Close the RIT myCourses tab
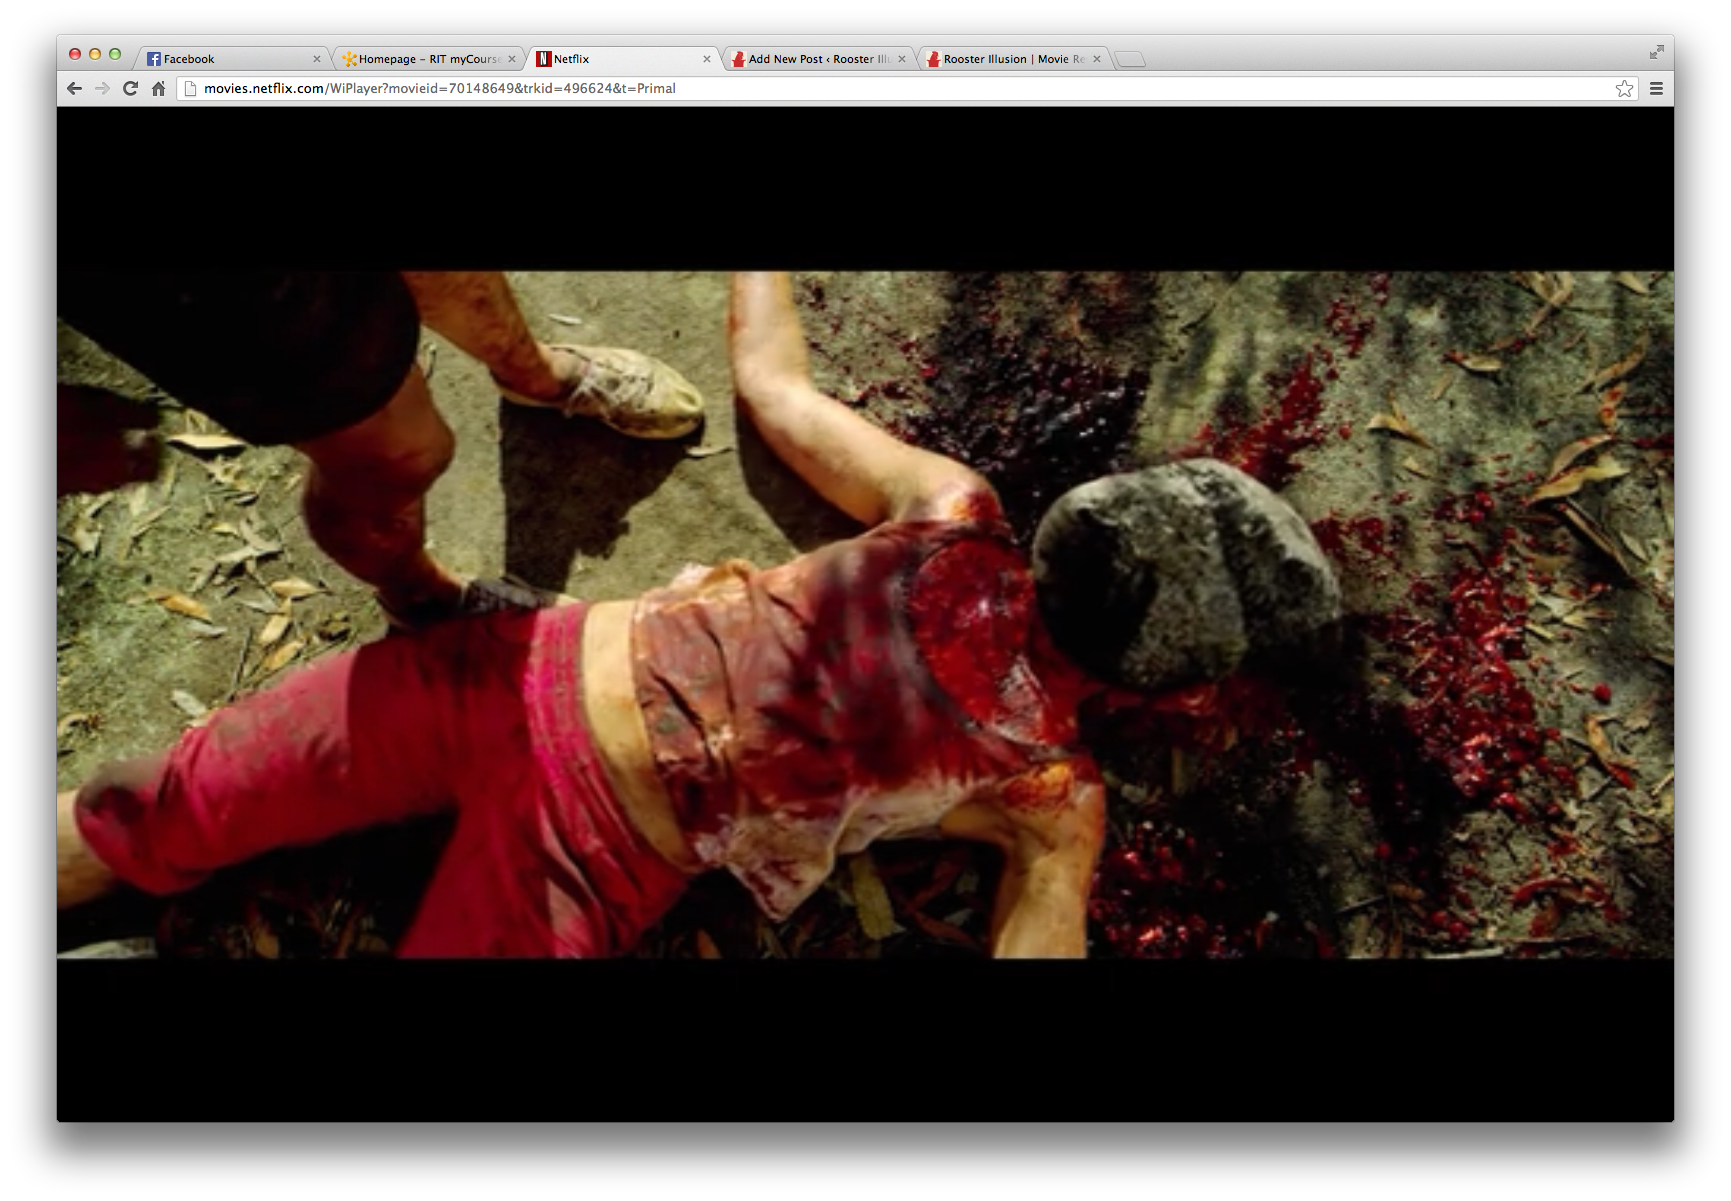 pyautogui.click(x=512, y=59)
